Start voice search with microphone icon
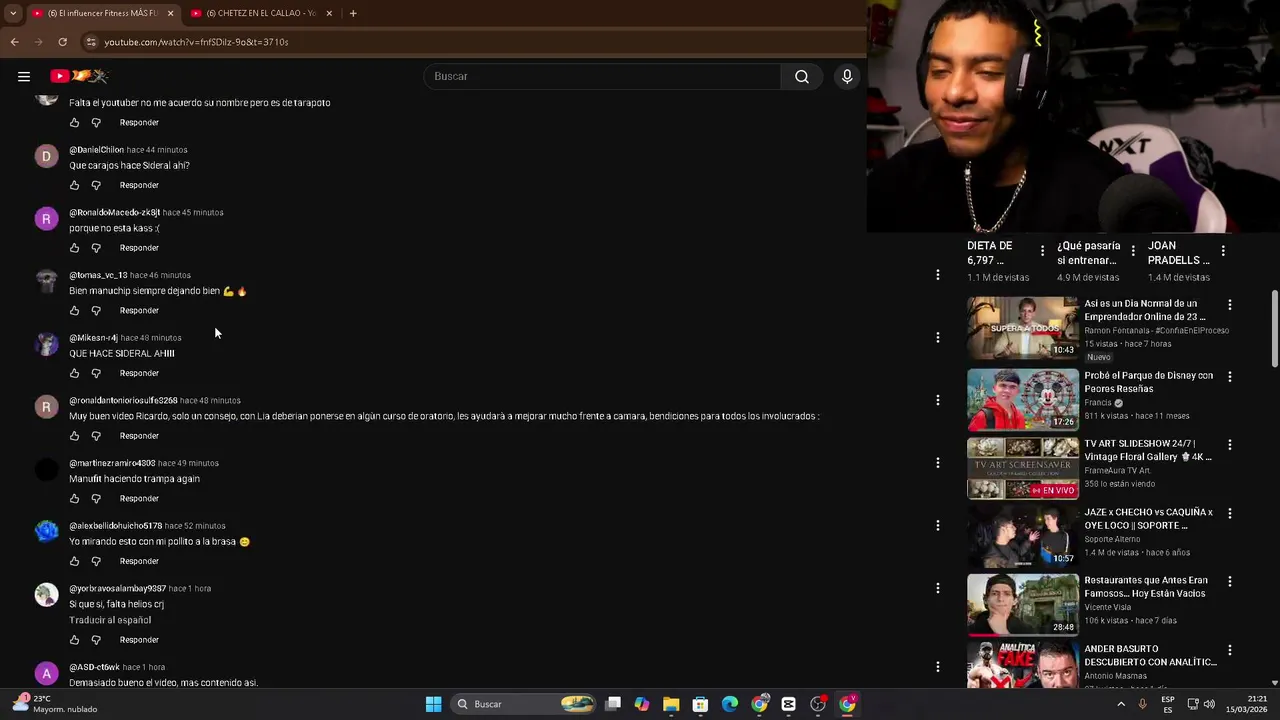This screenshot has width=1280, height=720. [x=847, y=76]
